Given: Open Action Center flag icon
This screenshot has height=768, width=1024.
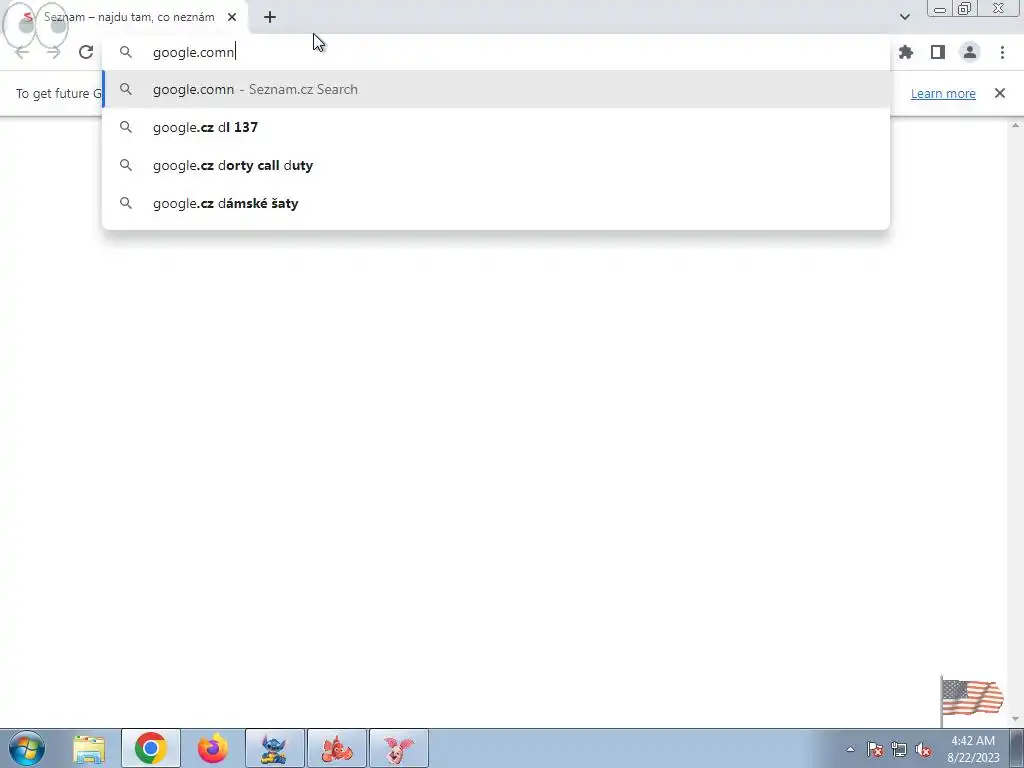Looking at the screenshot, I should pyautogui.click(x=875, y=749).
